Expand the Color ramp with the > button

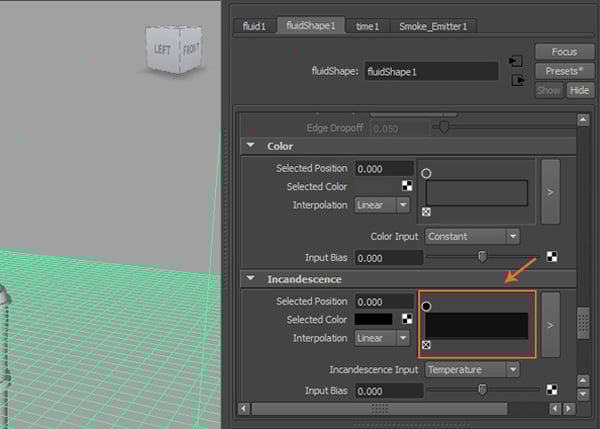pyautogui.click(x=551, y=192)
